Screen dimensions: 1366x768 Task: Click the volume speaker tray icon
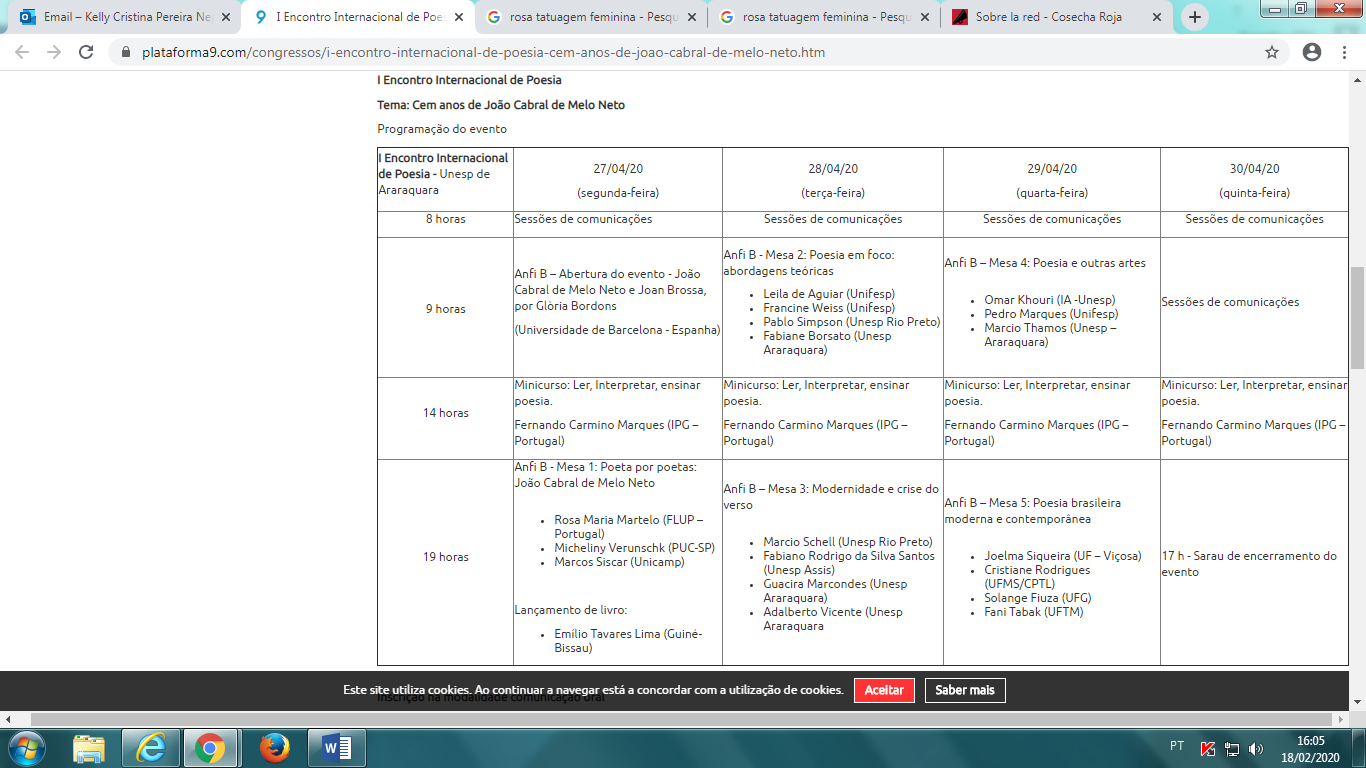1257,748
